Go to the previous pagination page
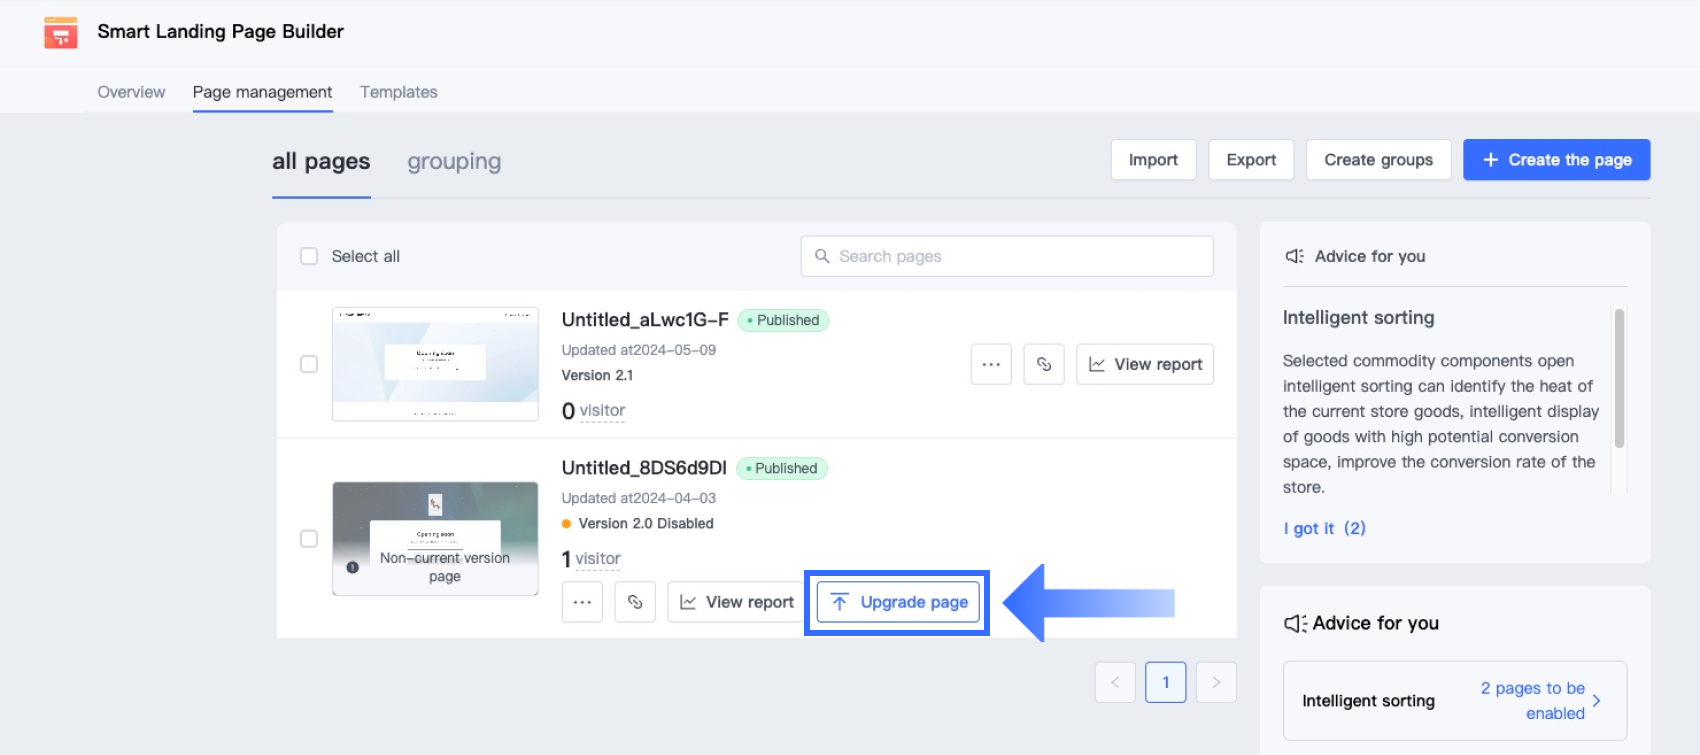The image size is (1700, 755). pos(1115,682)
